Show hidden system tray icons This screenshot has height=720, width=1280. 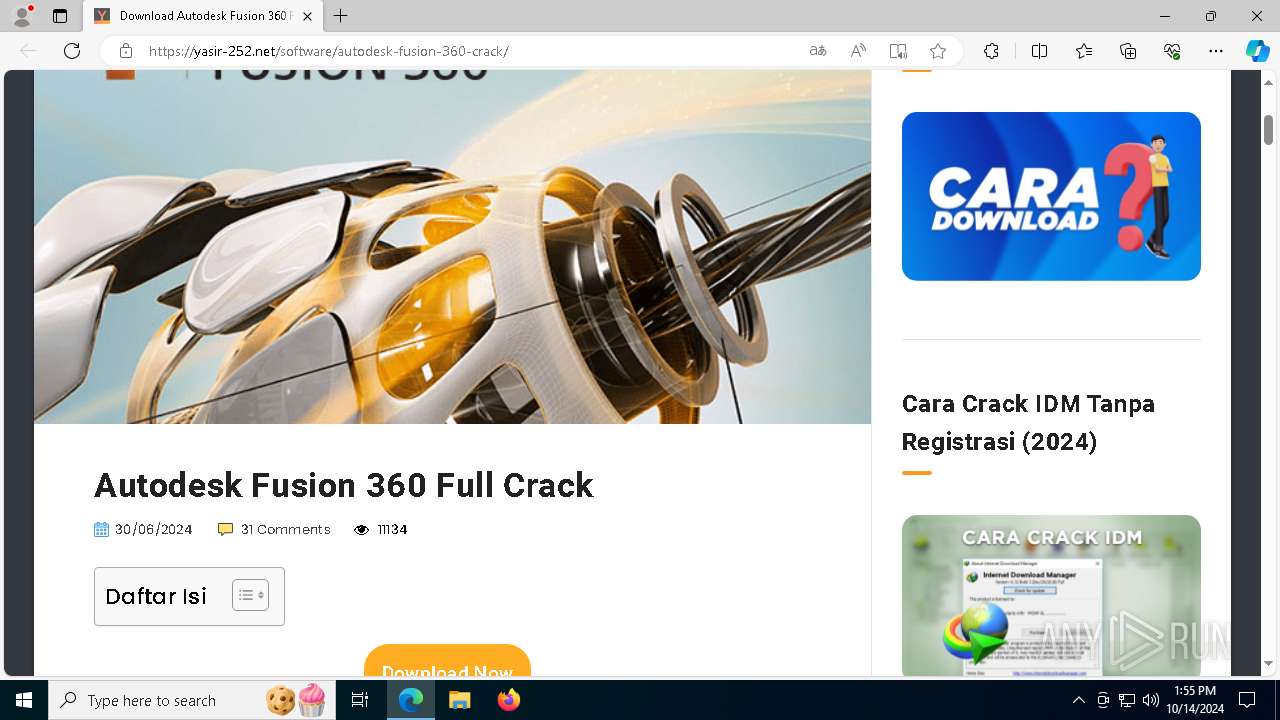coord(1078,700)
